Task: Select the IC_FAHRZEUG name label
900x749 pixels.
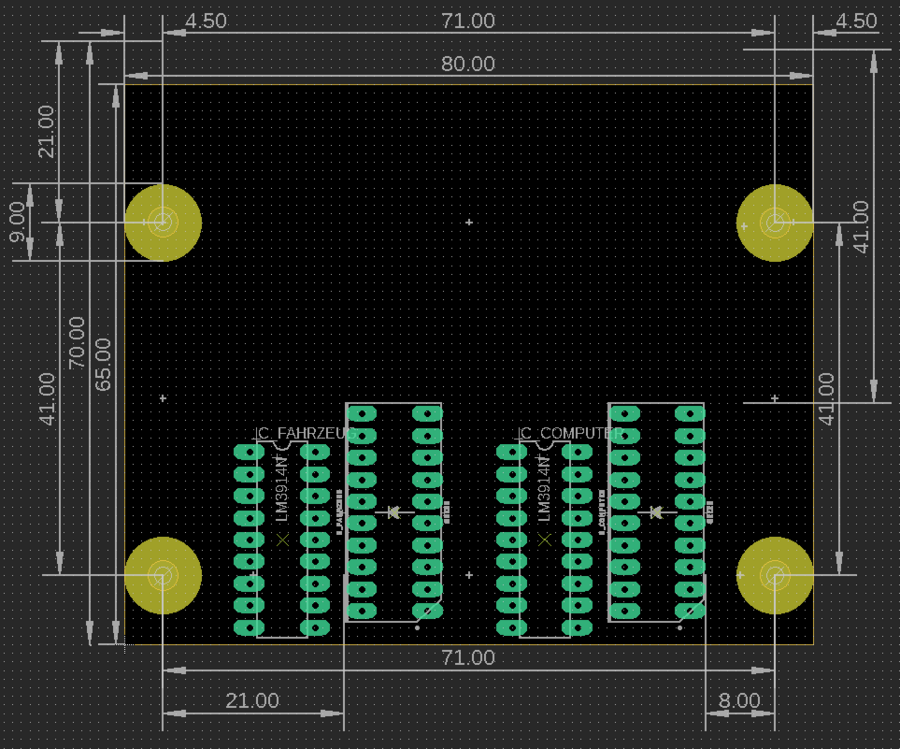Action: (x=305, y=434)
